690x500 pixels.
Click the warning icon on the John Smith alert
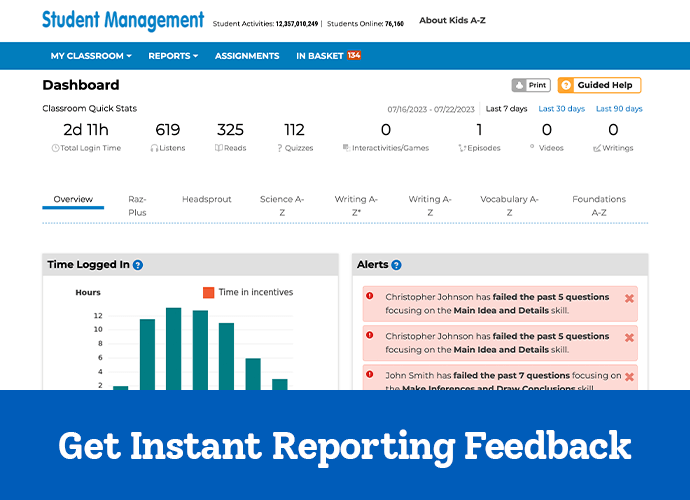pos(370,374)
